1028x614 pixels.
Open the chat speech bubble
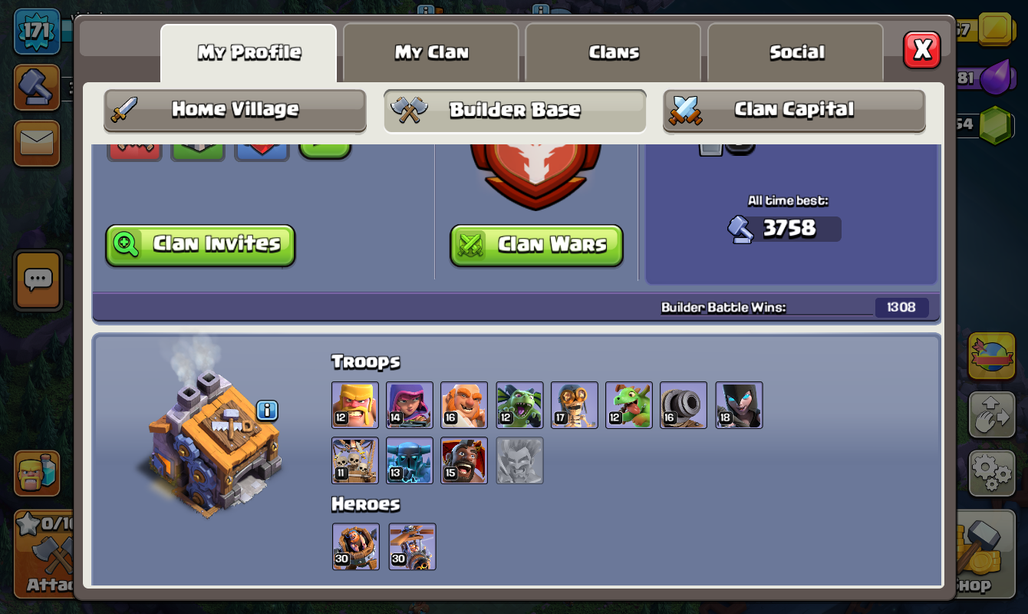[38, 280]
